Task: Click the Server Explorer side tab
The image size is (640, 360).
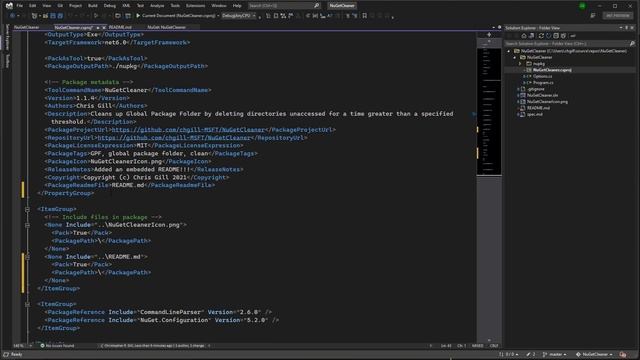Action: point(7,37)
